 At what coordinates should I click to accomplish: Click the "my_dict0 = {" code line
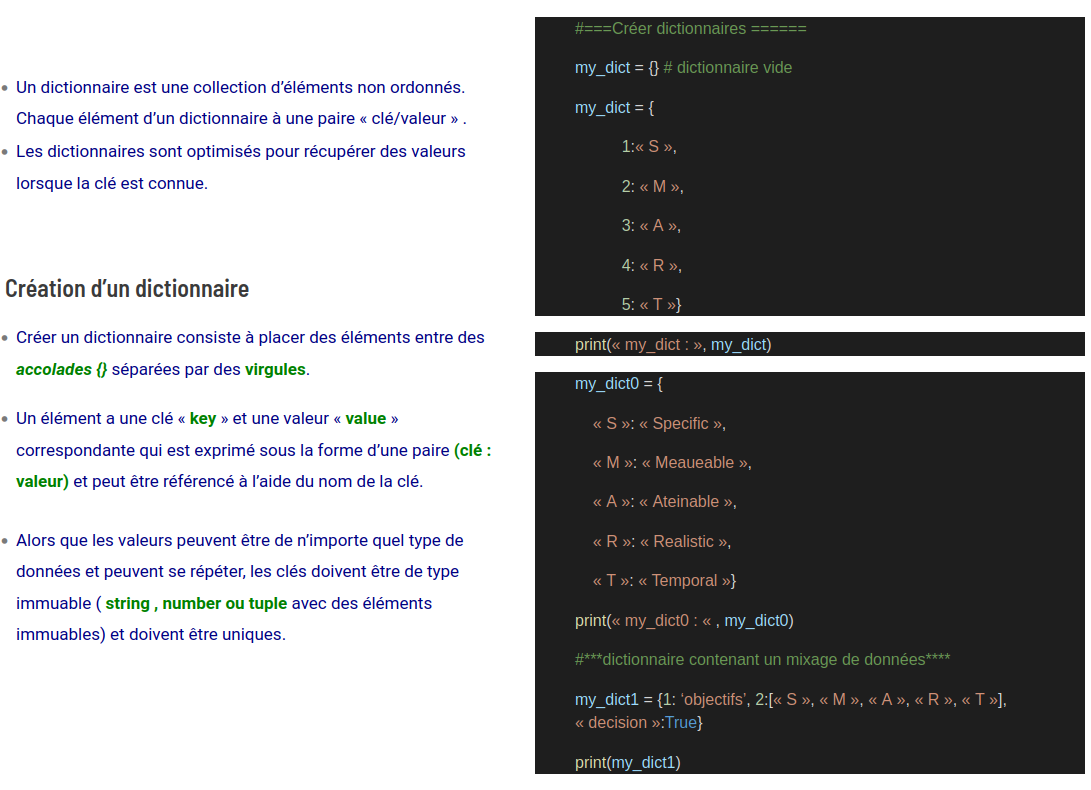point(619,383)
